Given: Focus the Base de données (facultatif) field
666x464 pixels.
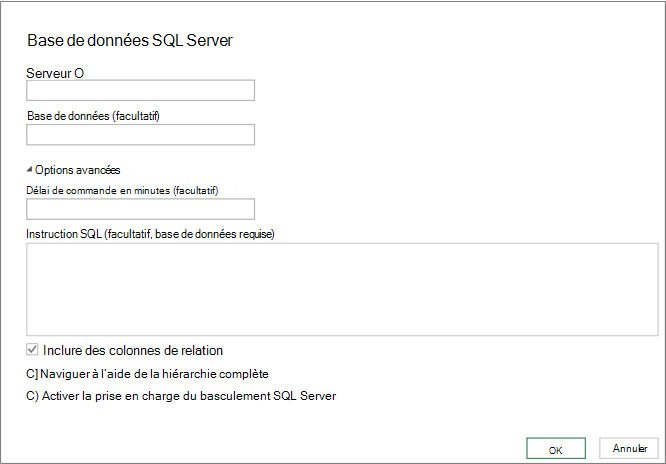Looking at the screenshot, I should pyautogui.click(x=141, y=135).
